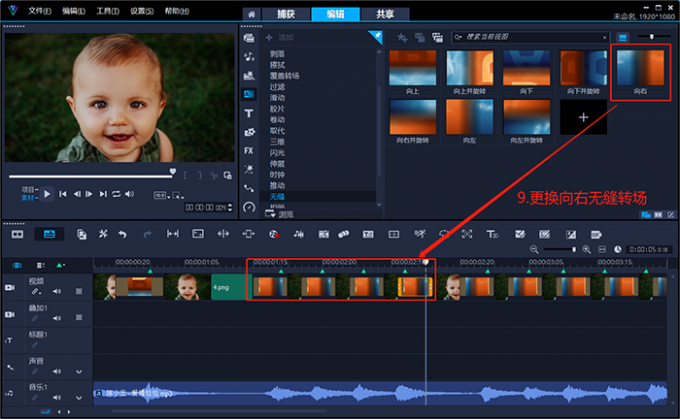Mute the 声音 voice track
This screenshot has height=419, width=680.
click(x=57, y=371)
